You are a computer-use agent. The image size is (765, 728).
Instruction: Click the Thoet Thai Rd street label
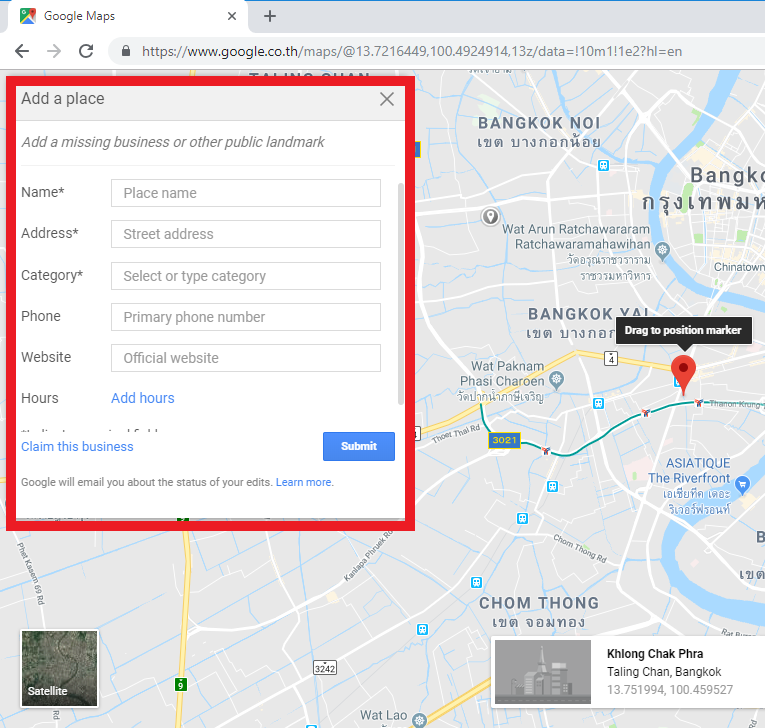(x=456, y=434)
